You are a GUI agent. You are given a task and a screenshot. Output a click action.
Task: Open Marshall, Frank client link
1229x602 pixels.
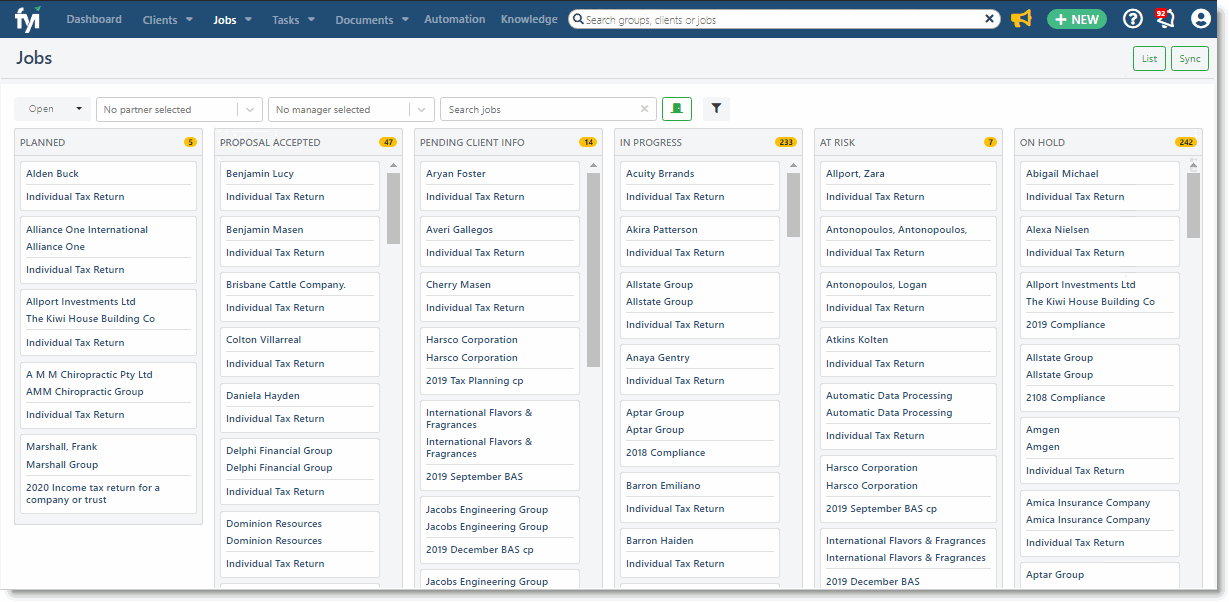tap(61, 446)
